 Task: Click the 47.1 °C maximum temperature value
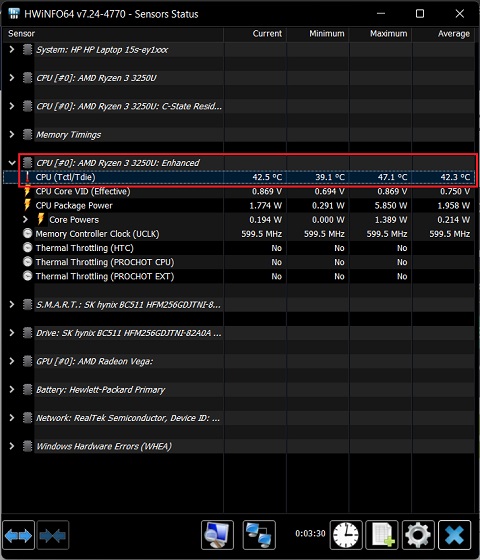click(392, 177)
